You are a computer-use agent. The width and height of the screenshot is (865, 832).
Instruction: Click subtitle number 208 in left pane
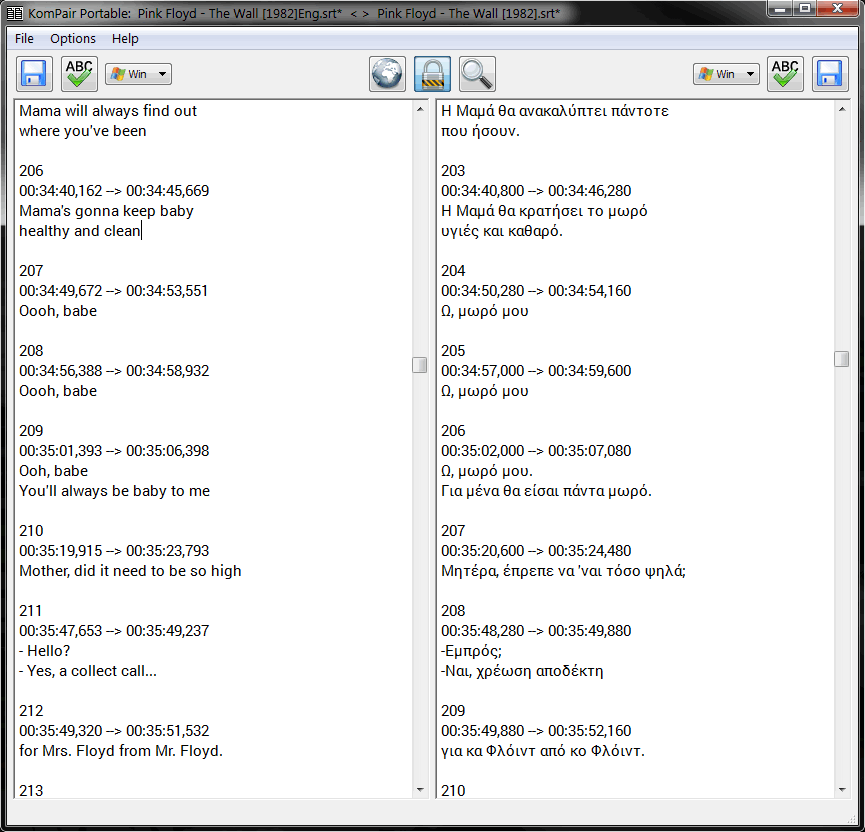(31, 351)
